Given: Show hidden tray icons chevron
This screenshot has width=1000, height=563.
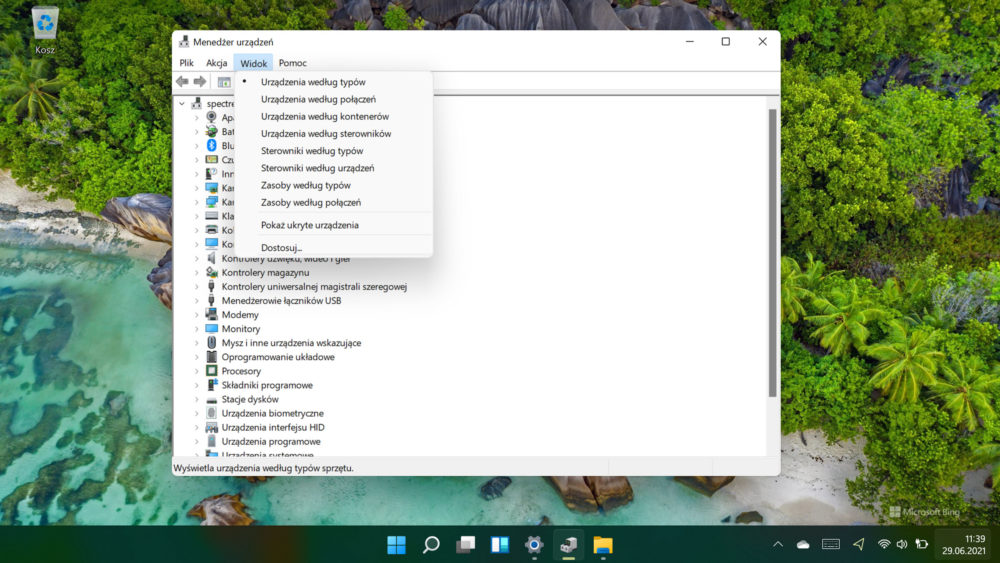Looking at the screenshot, I should (x=778, y=544).
